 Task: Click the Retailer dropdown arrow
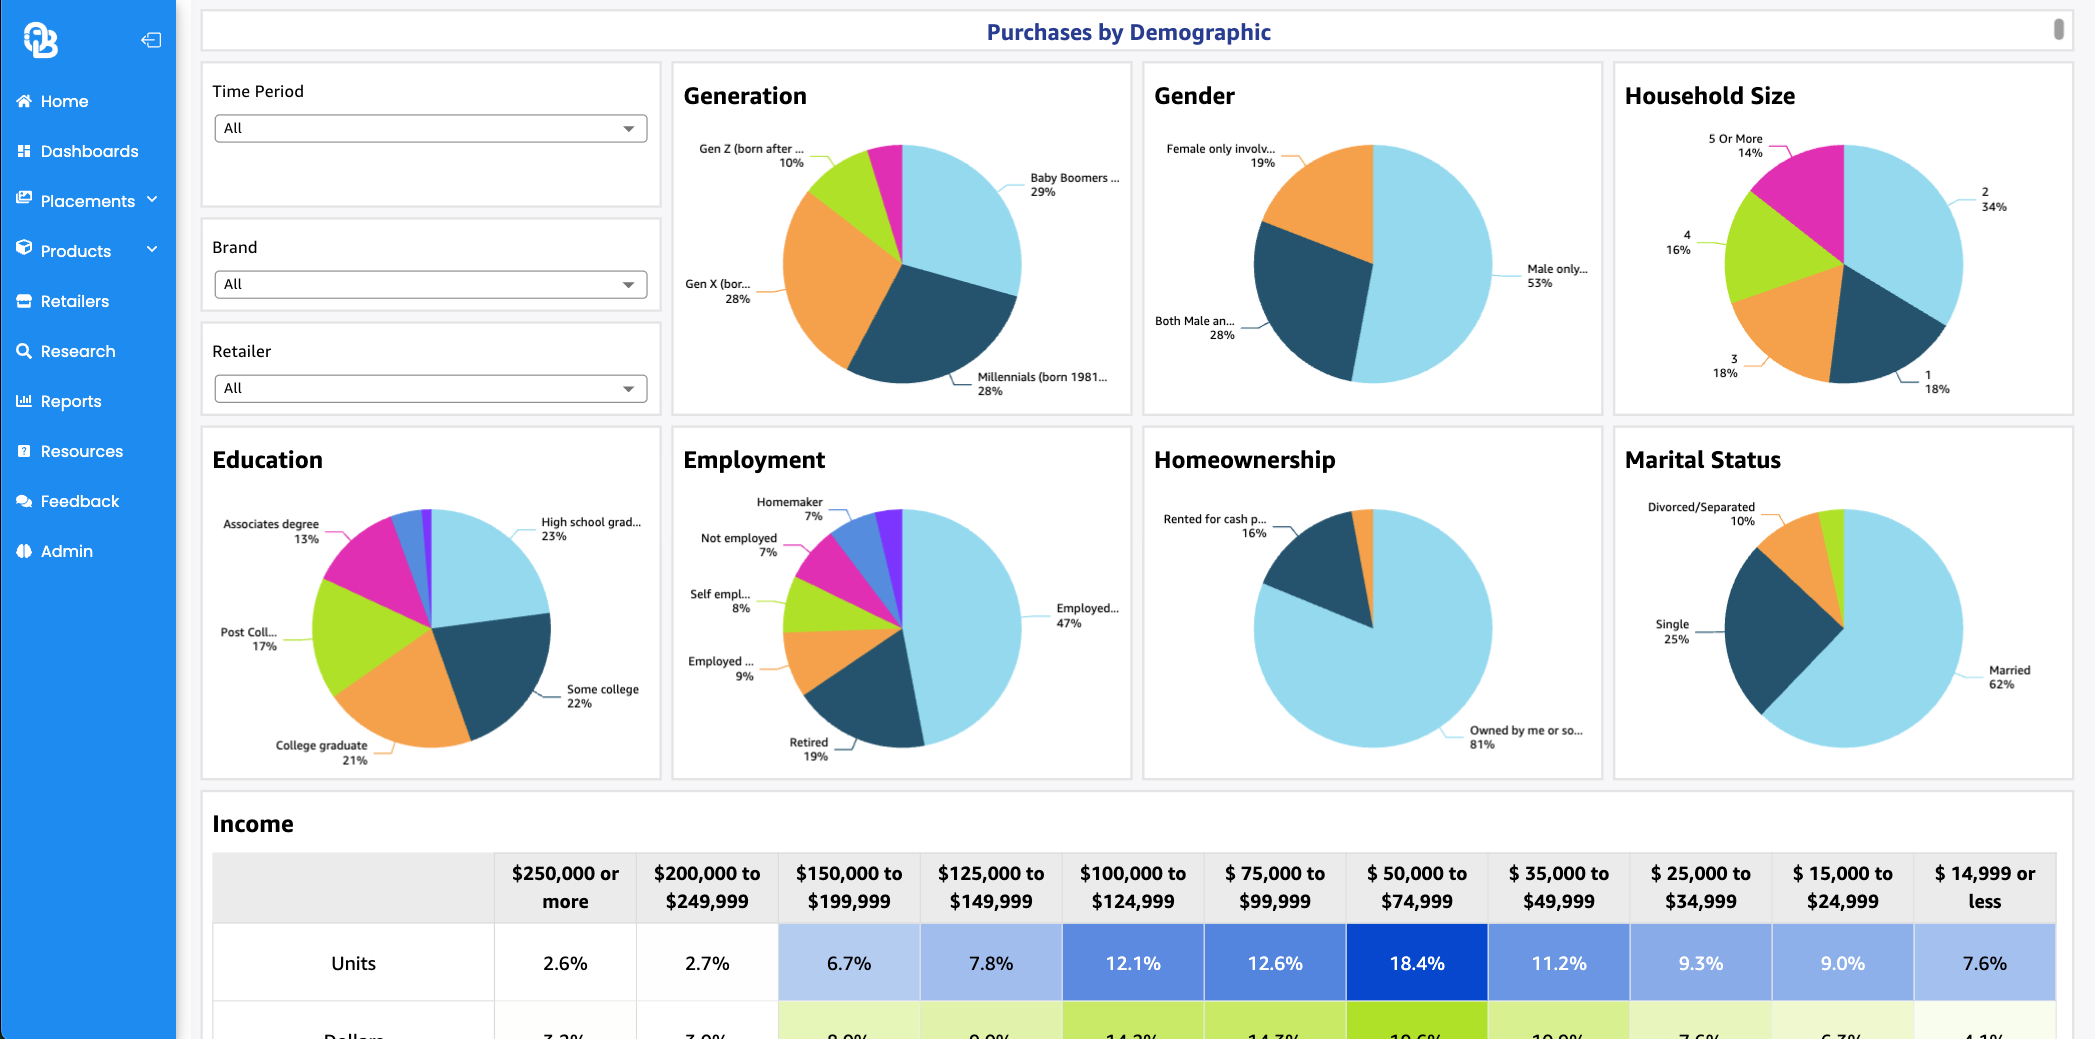[x=629, y=389]
